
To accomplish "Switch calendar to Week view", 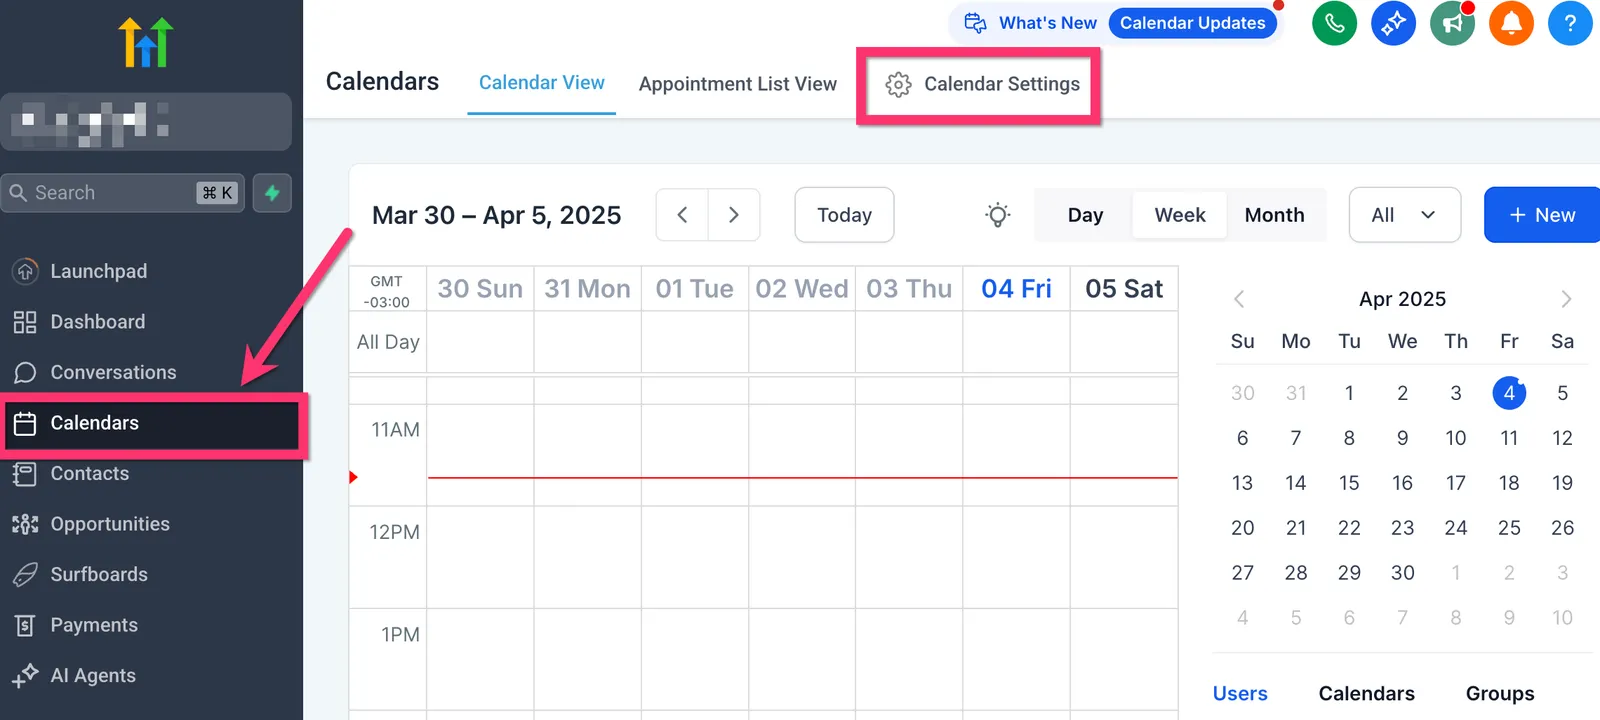I will [x=1180, y=215].
